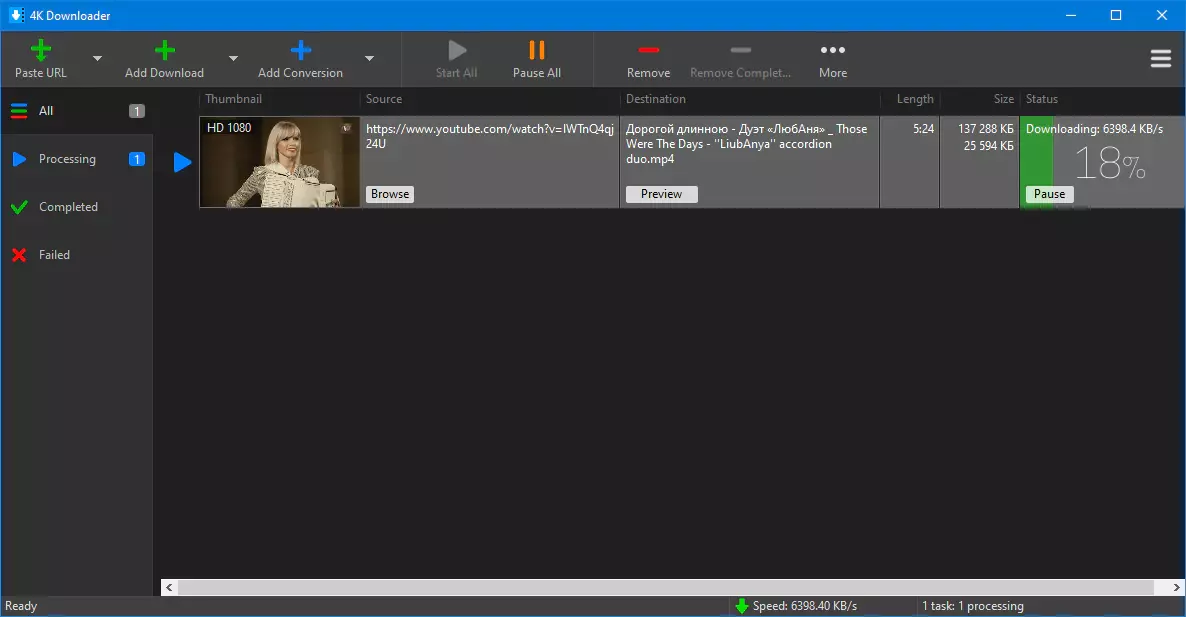The height and width of the screenshot is (617, 1186).
Task: Click the HD 1080 video thumbnail
Action: [279, 162]
